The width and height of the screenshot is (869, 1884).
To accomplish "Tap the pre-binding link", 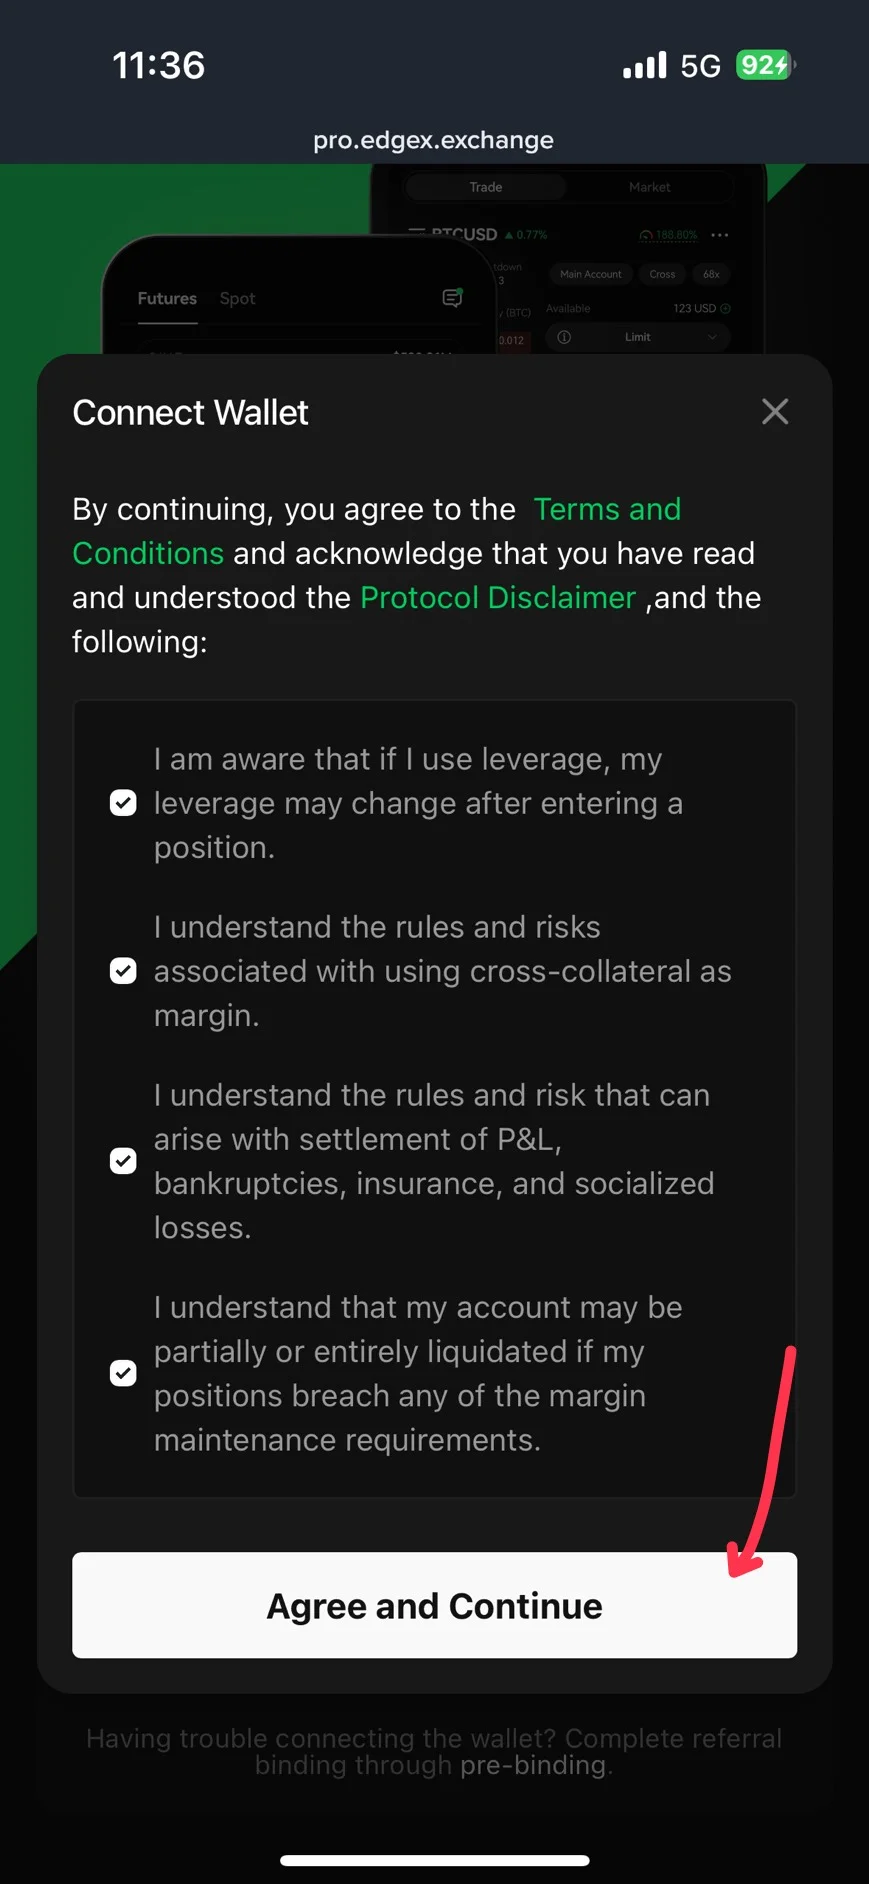I will [533, 1765].
